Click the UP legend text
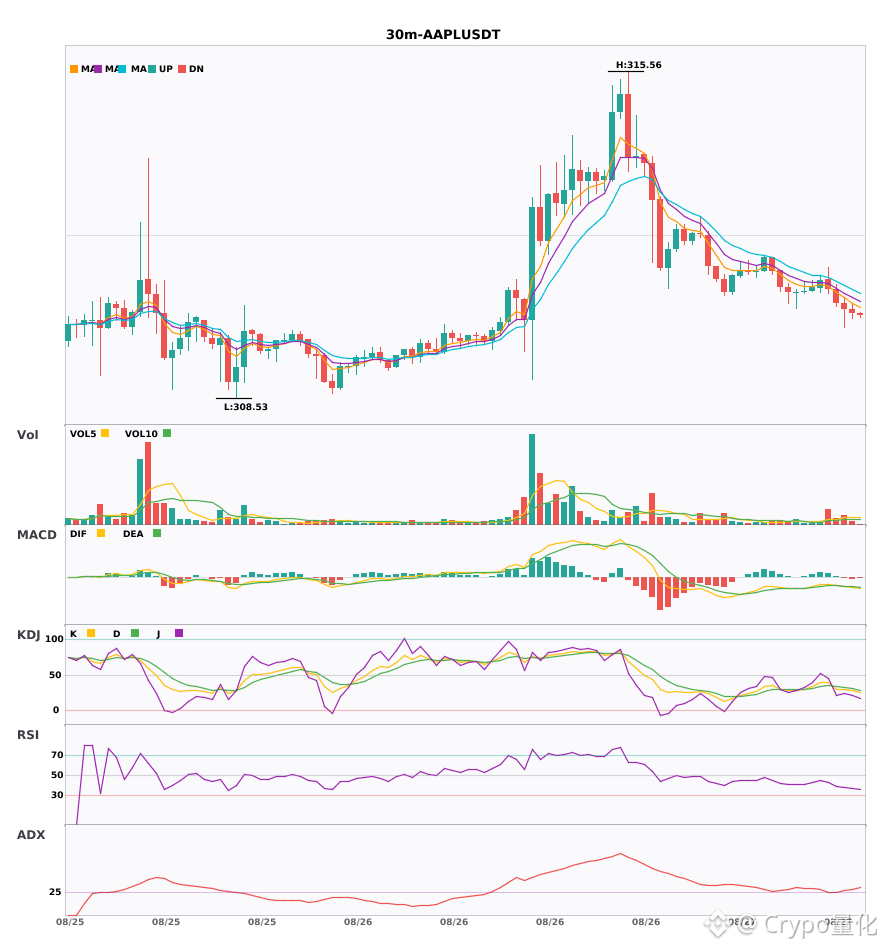This screenshot has height=950, width=885. [x=166, y=69]
